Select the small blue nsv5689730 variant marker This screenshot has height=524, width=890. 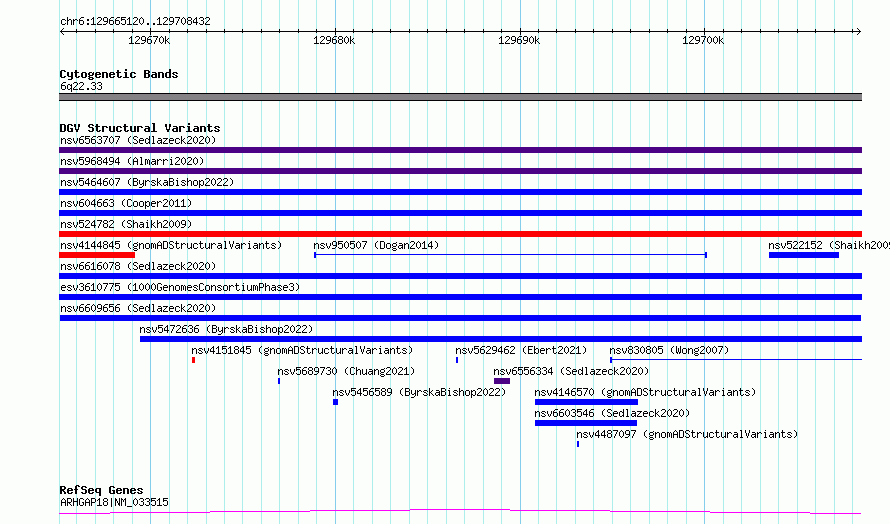(x=279, y=381)
